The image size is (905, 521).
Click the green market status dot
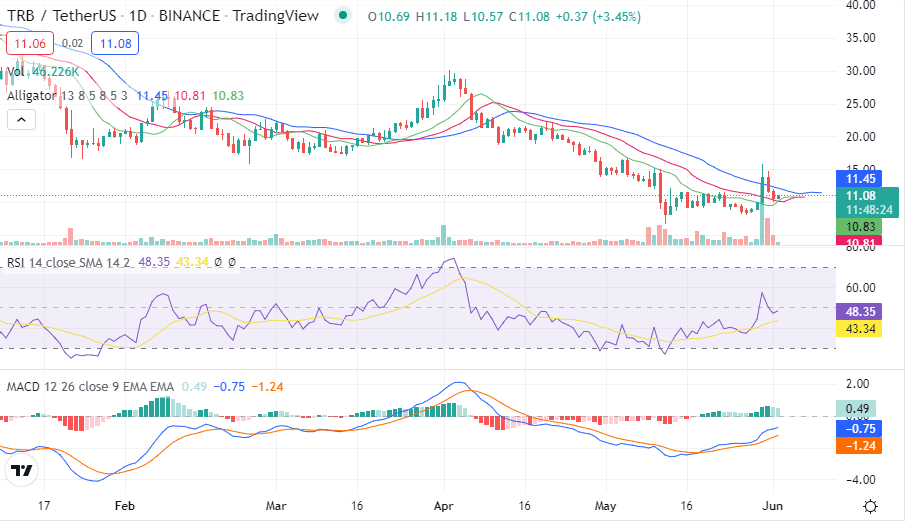coord(343,16)
